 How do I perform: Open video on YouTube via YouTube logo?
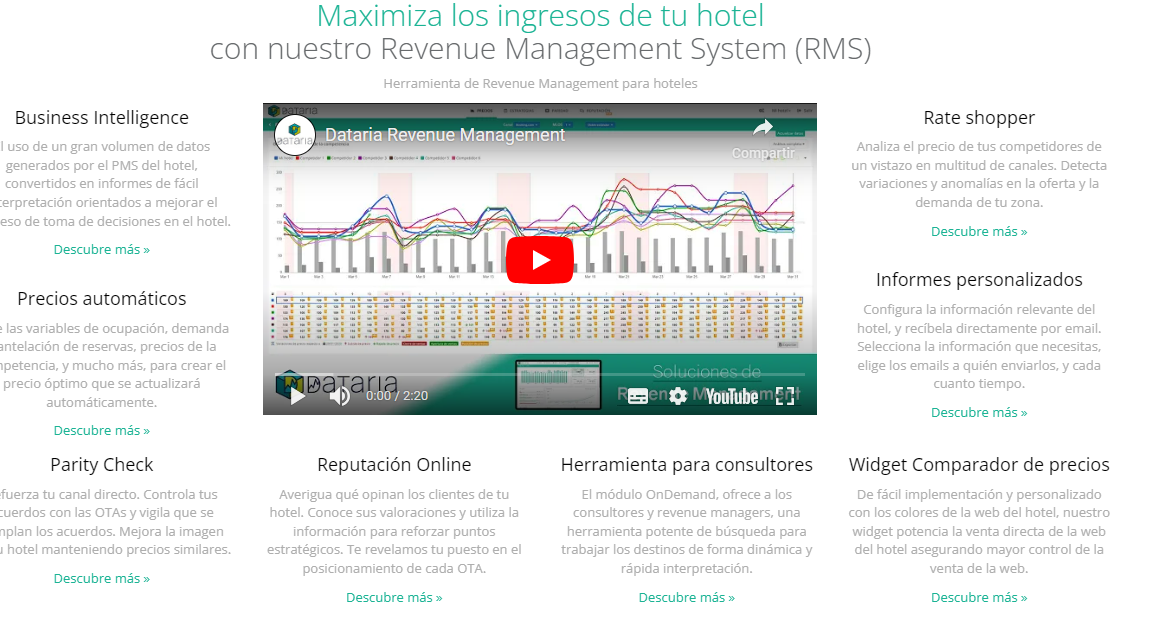coord(732,397)
